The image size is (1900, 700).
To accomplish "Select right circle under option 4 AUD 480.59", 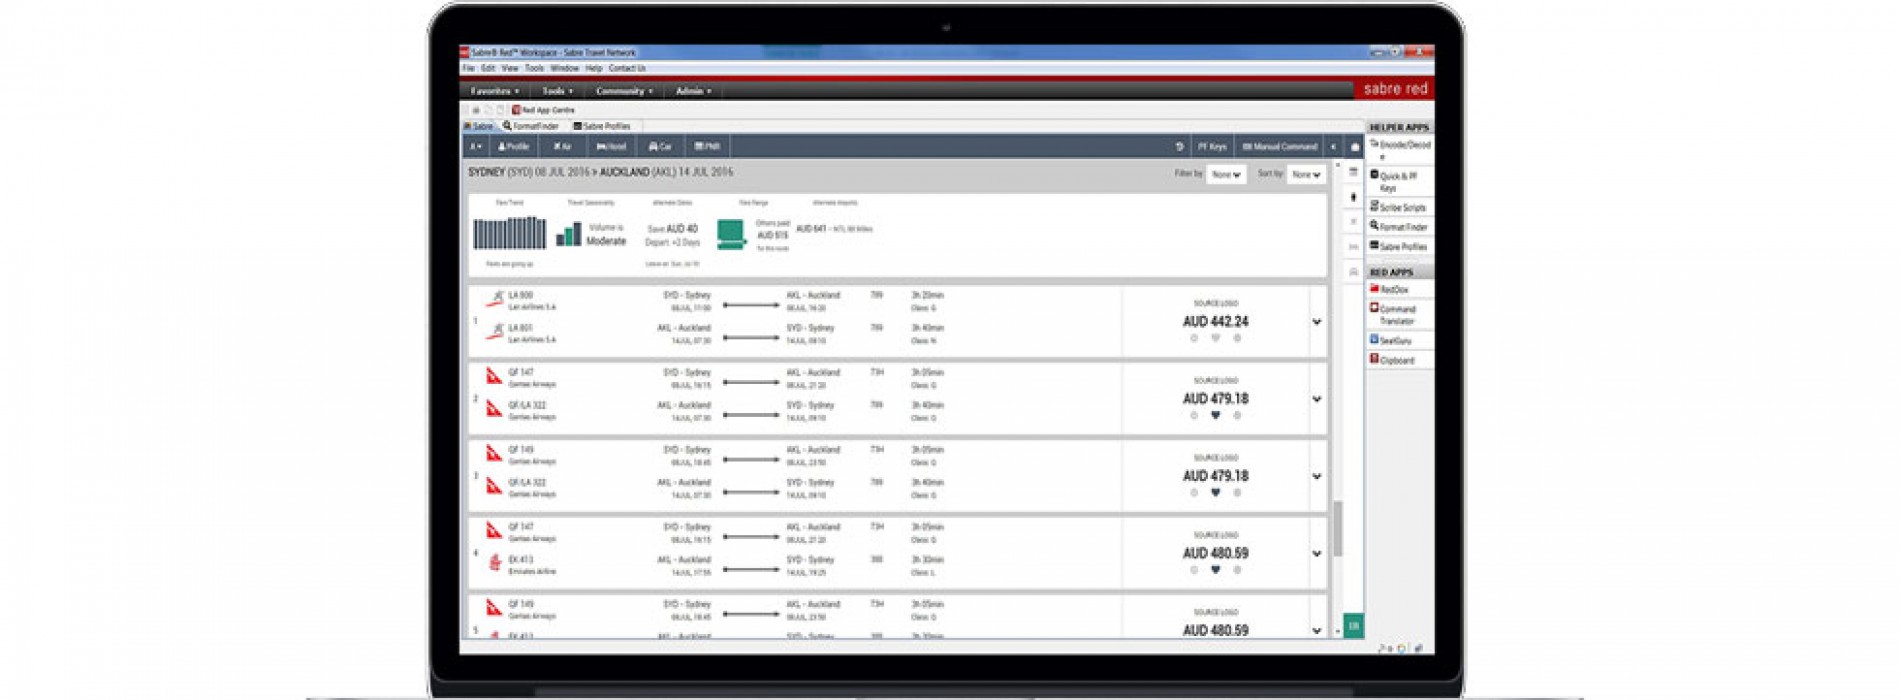I will 1237,570.
